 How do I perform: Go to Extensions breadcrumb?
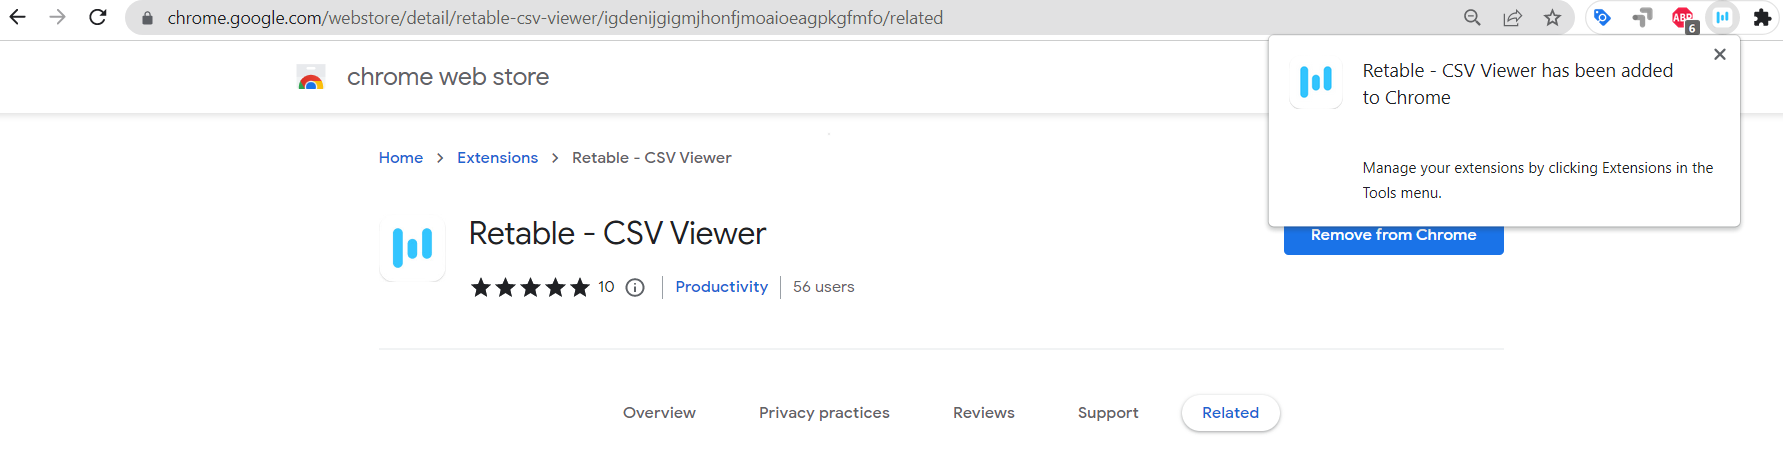pyautogui.click(x=497, y=158)
